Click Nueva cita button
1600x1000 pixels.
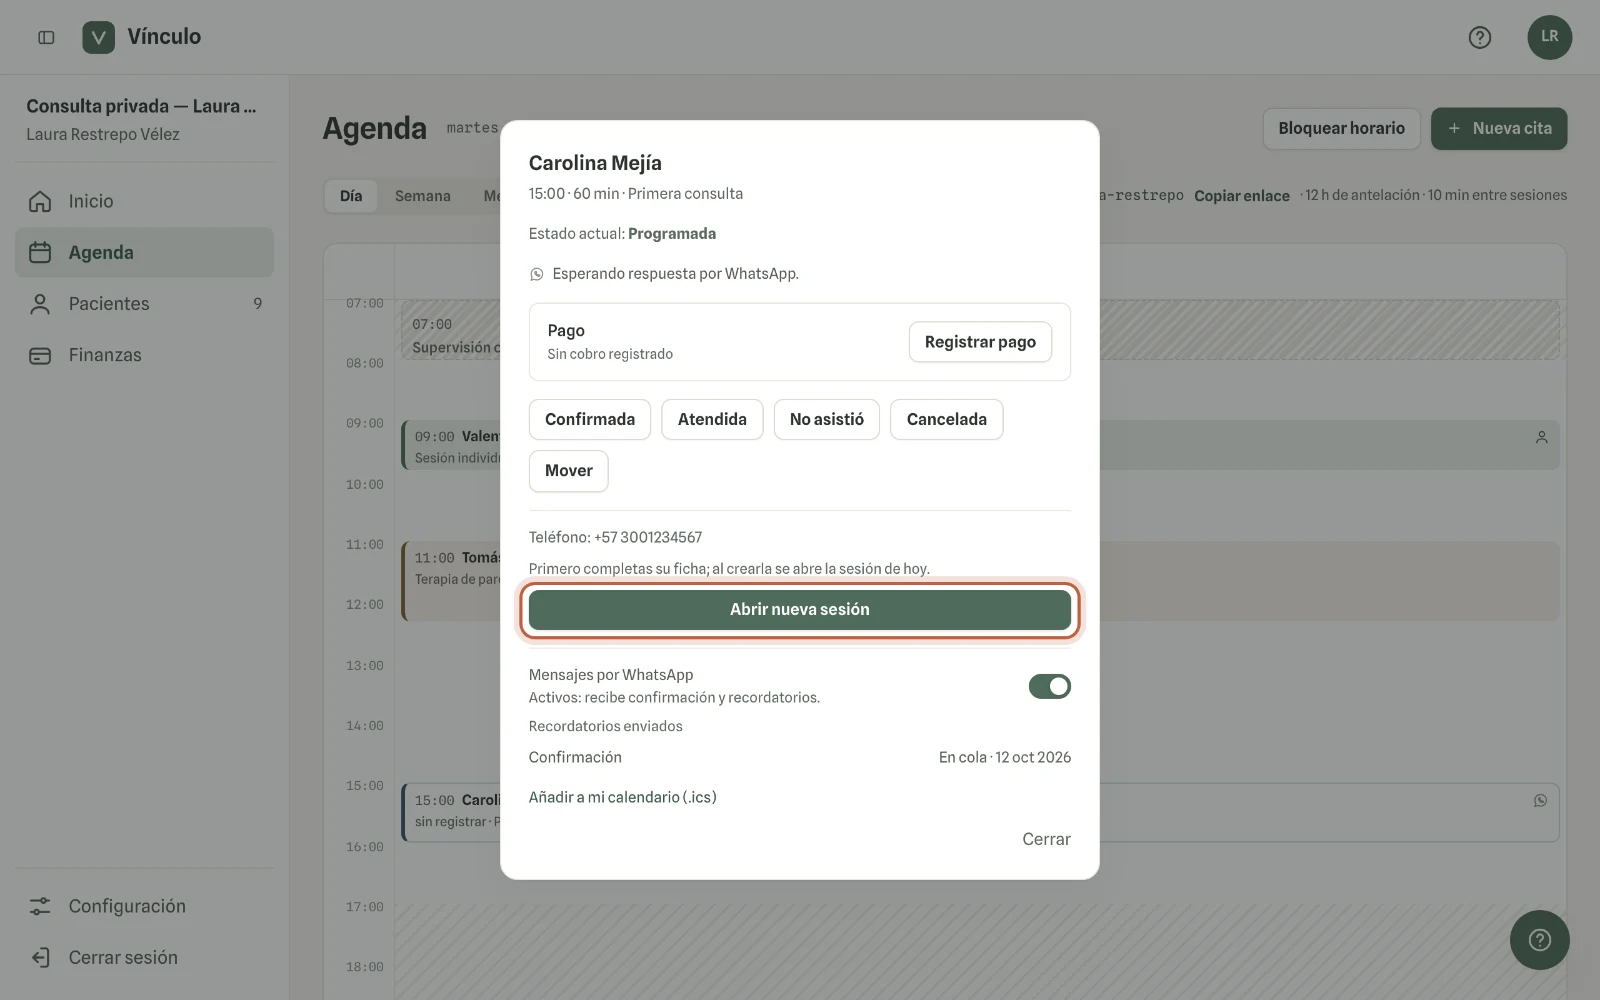click(1499, 128)
